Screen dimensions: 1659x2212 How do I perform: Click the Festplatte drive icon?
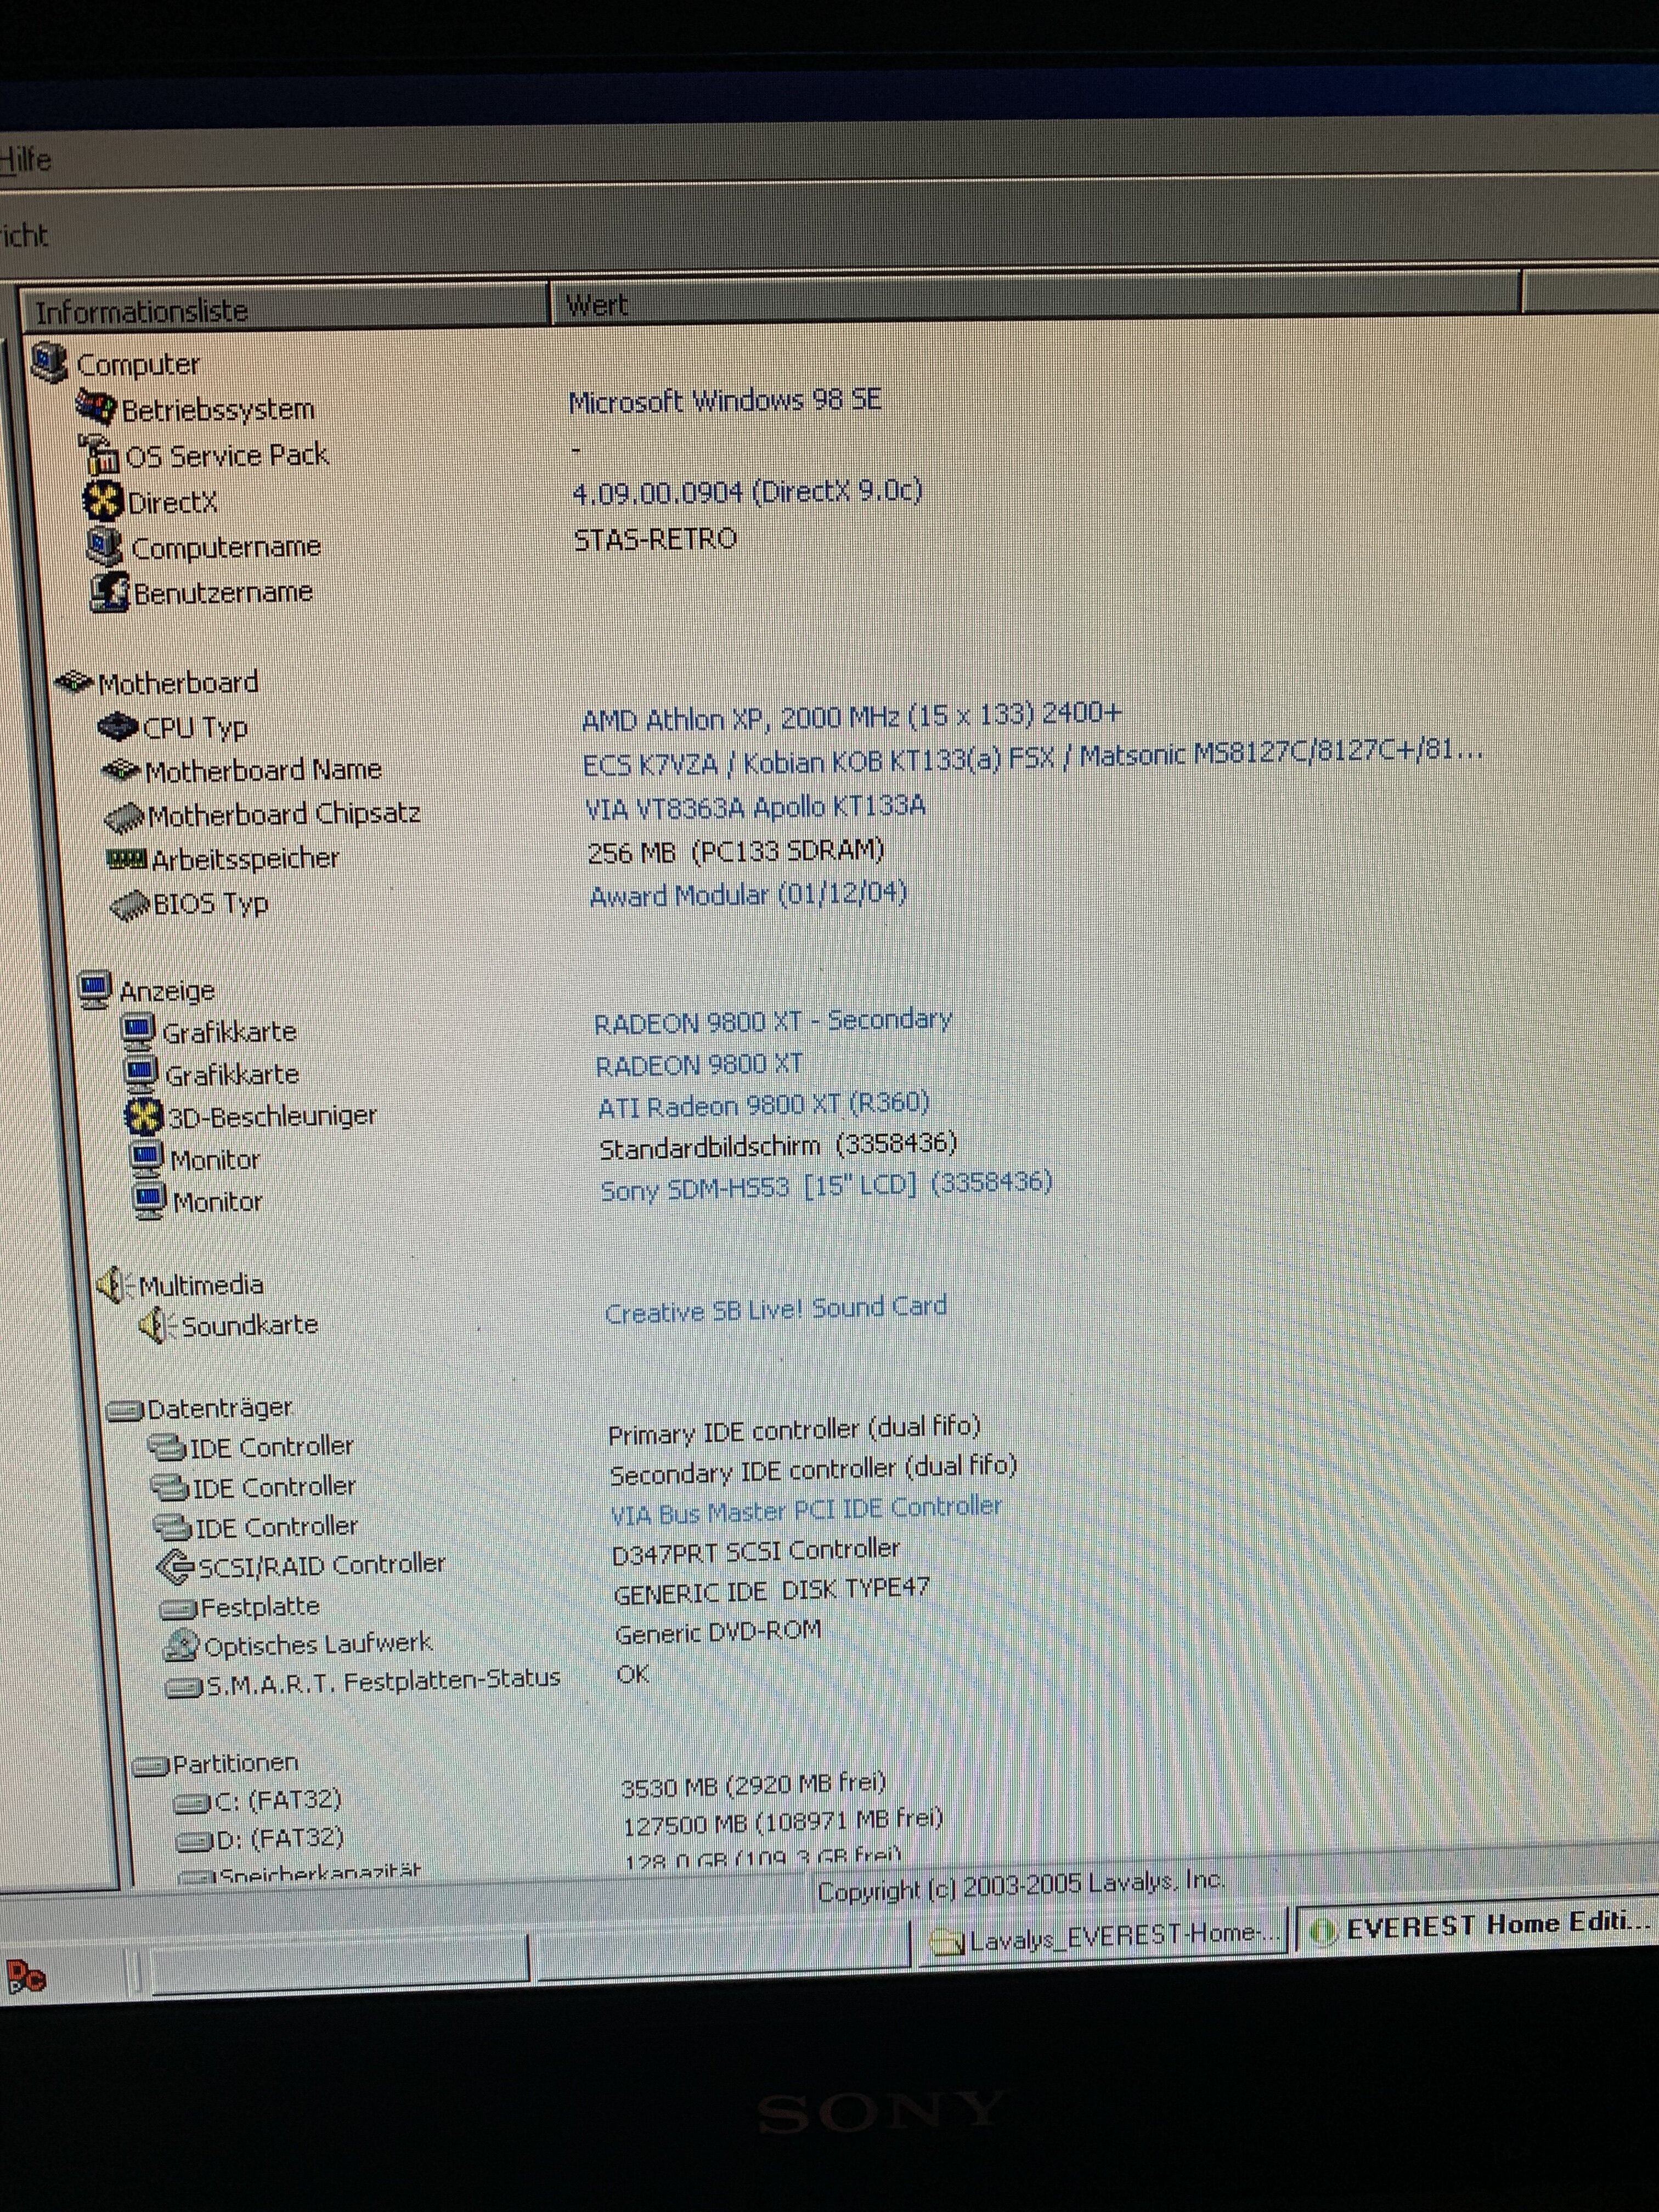click(178, 1609)
